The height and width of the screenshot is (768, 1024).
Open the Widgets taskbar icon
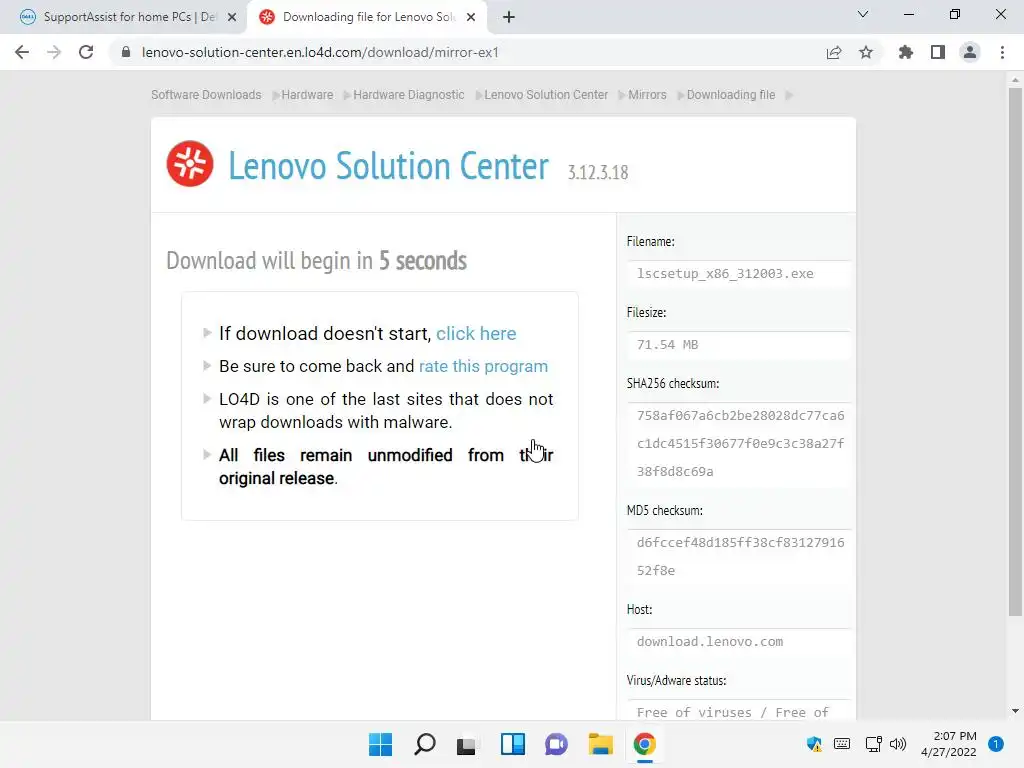point(513,744)
